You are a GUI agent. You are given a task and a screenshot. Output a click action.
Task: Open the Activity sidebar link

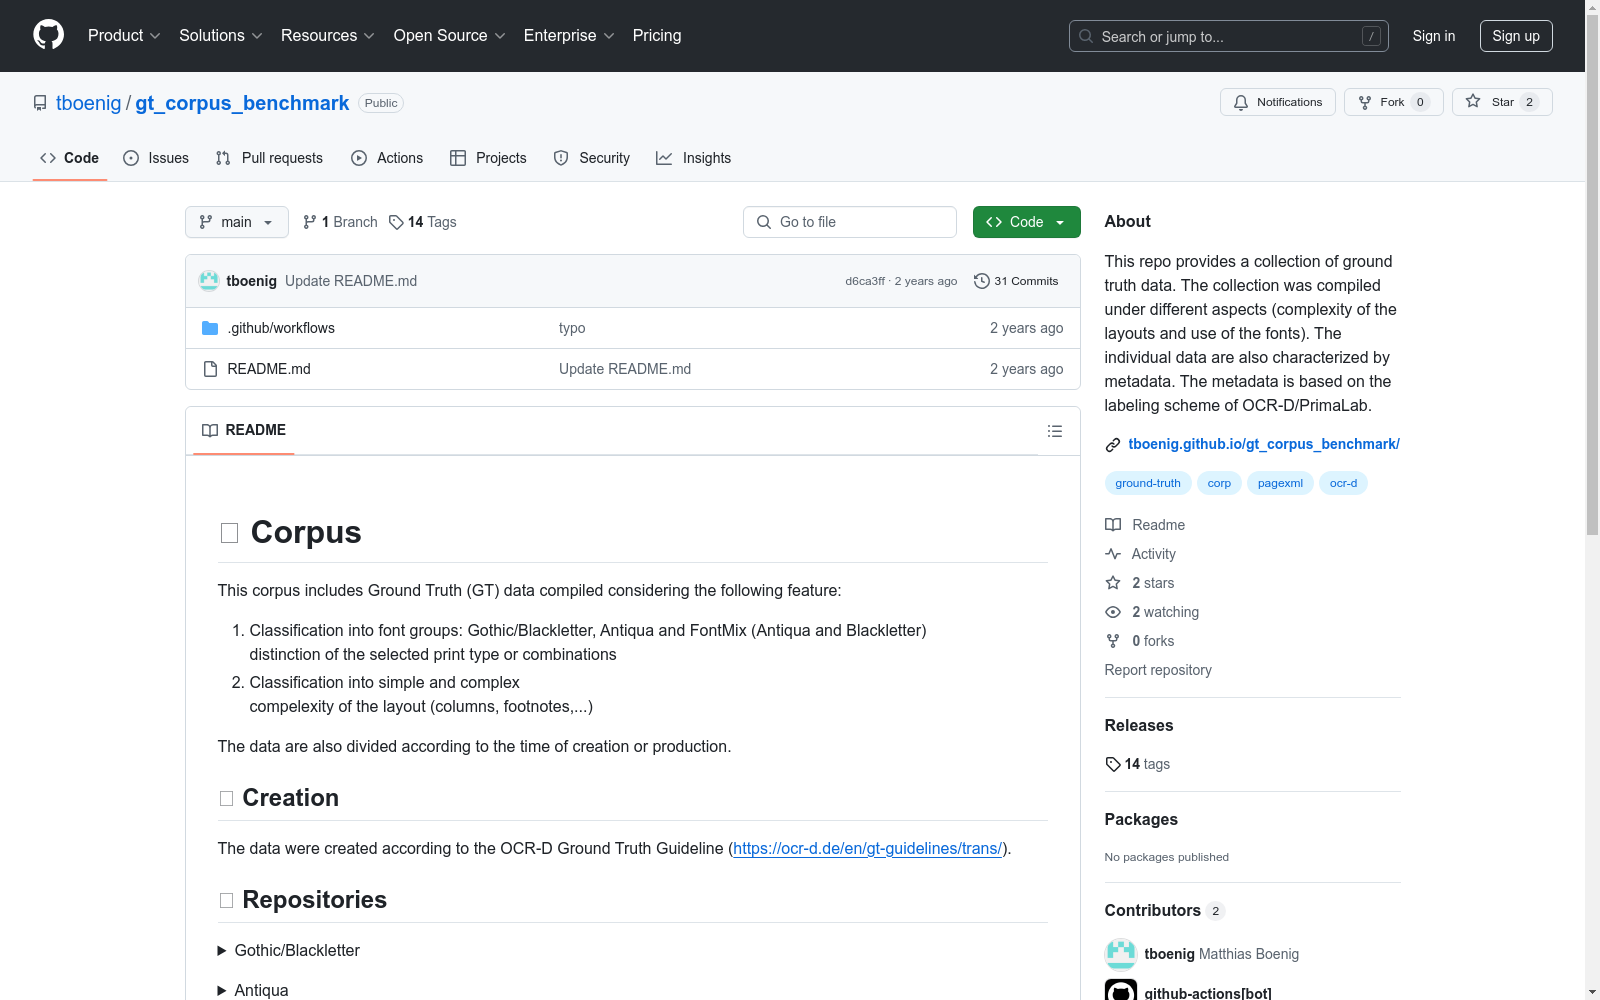(x=1141, y=554)
